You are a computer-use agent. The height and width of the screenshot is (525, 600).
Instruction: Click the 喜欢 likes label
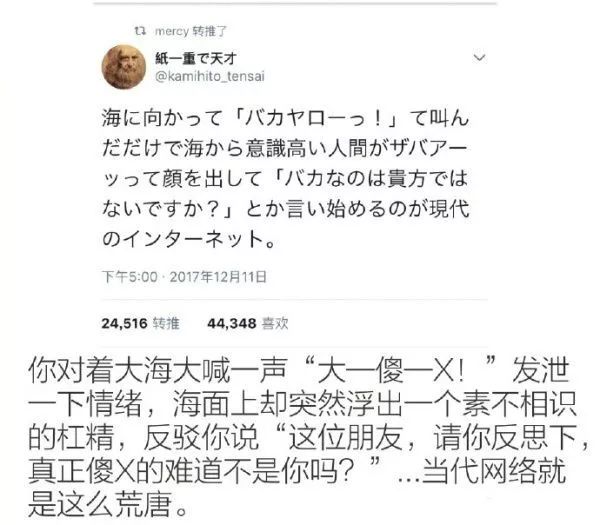click(275, 324)
